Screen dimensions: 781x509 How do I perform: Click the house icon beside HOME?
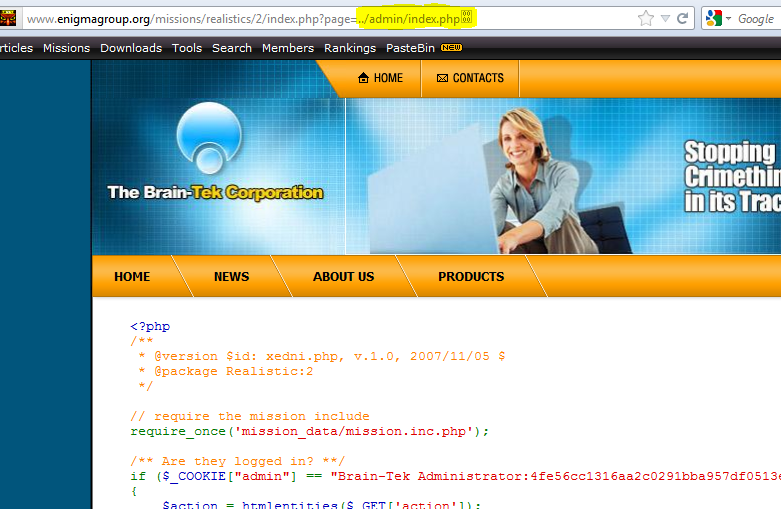click(x=363, y=78)
